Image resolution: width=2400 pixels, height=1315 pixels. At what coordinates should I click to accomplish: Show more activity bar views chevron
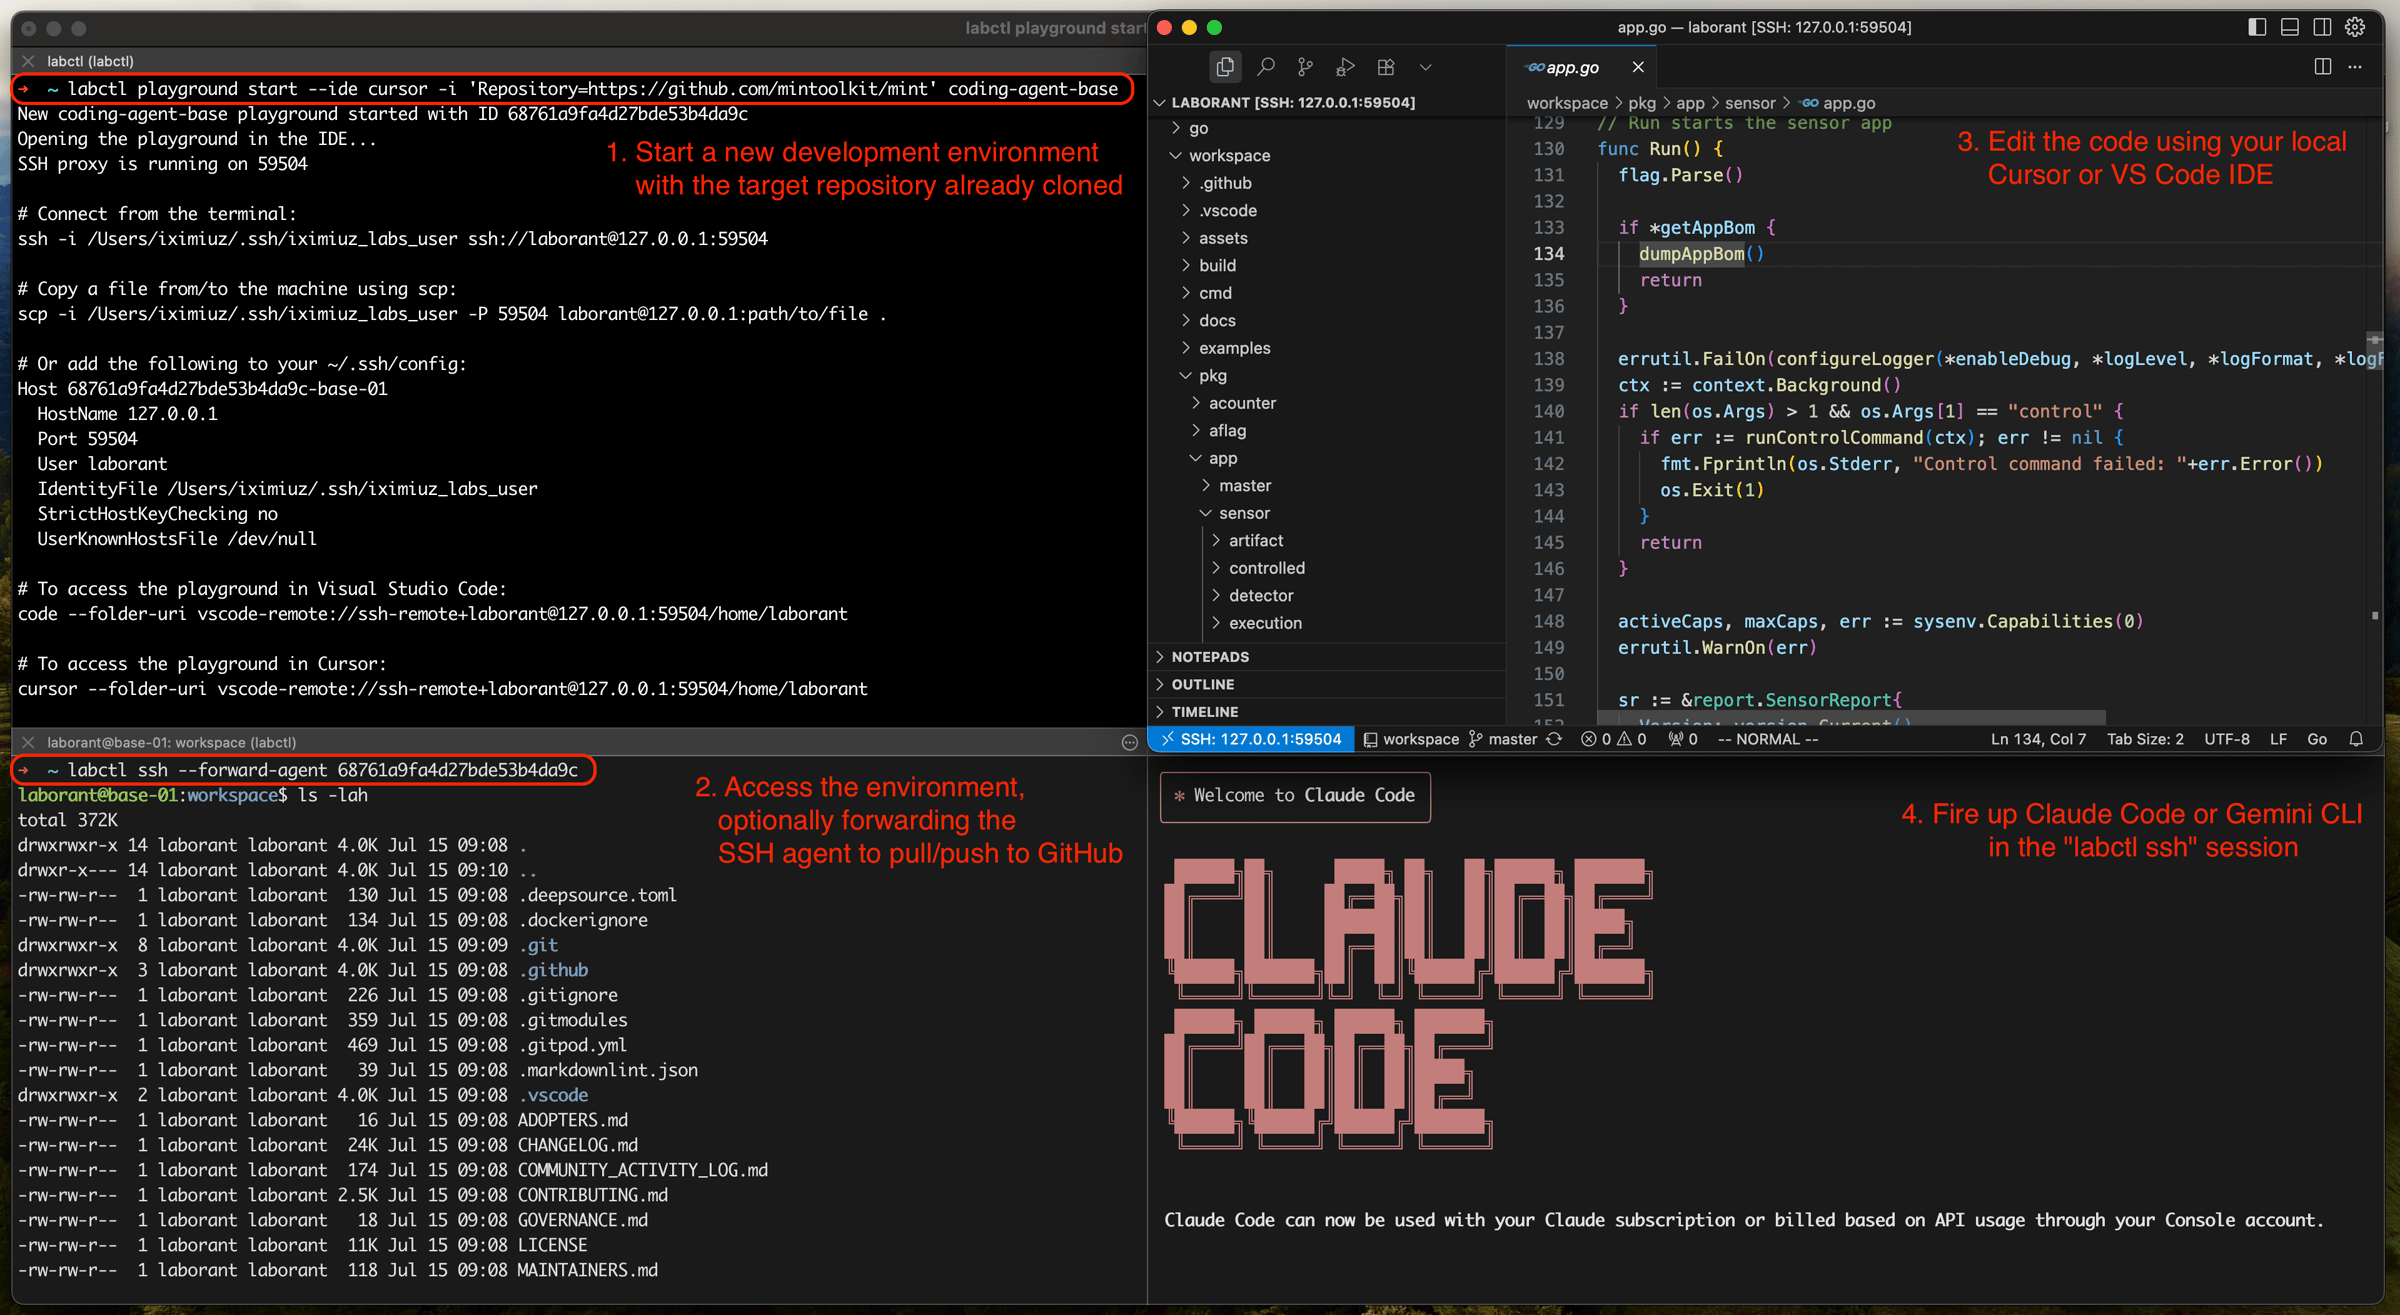coord(1426,67)
